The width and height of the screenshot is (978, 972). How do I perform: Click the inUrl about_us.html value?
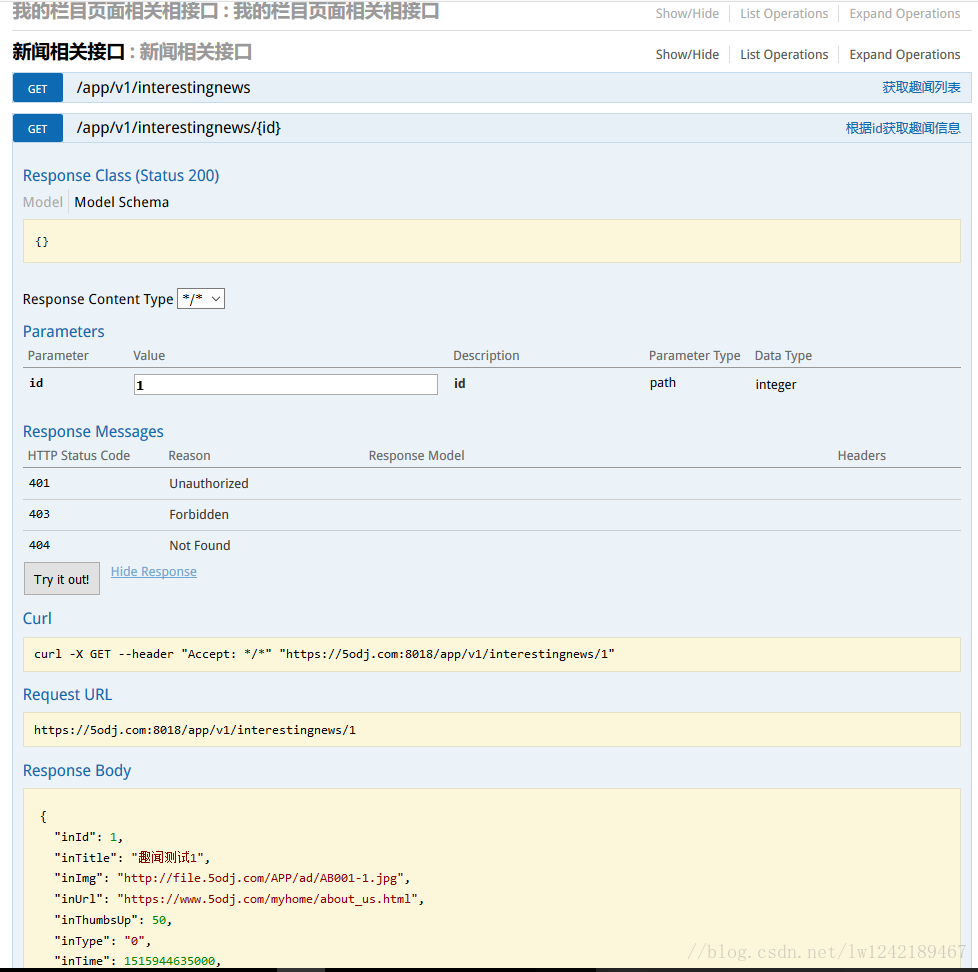(267, 899)
